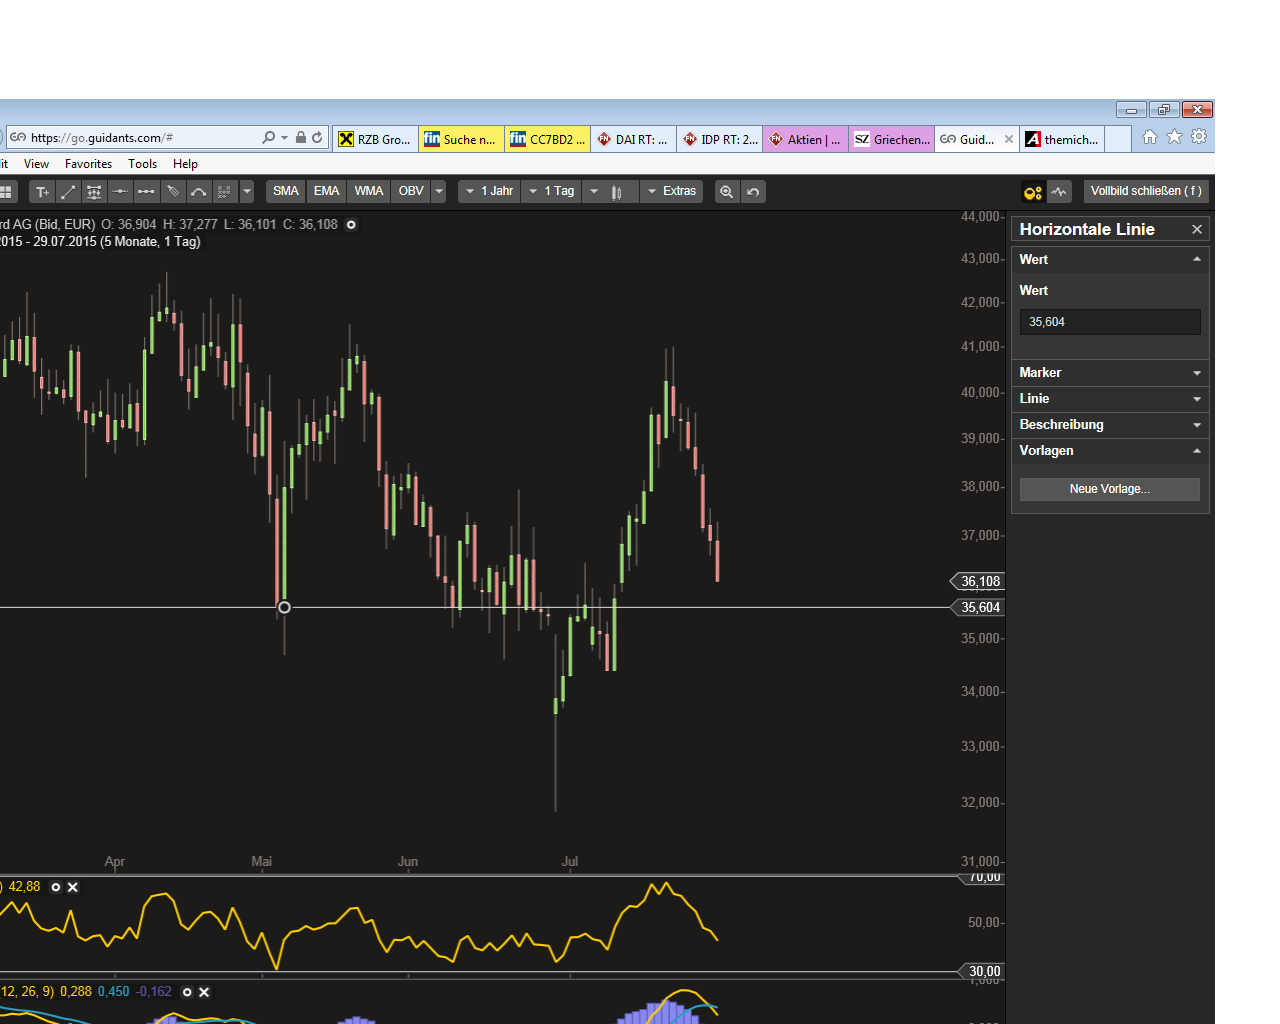Open the Tools menu
1280x1024 pixels.
point(142,163)
